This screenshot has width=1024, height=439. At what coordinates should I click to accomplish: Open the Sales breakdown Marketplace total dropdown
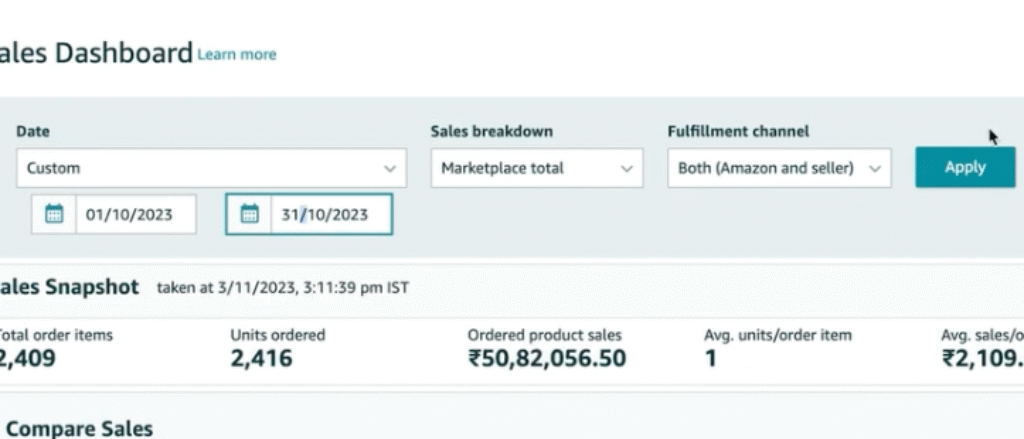tap(536, 168)
